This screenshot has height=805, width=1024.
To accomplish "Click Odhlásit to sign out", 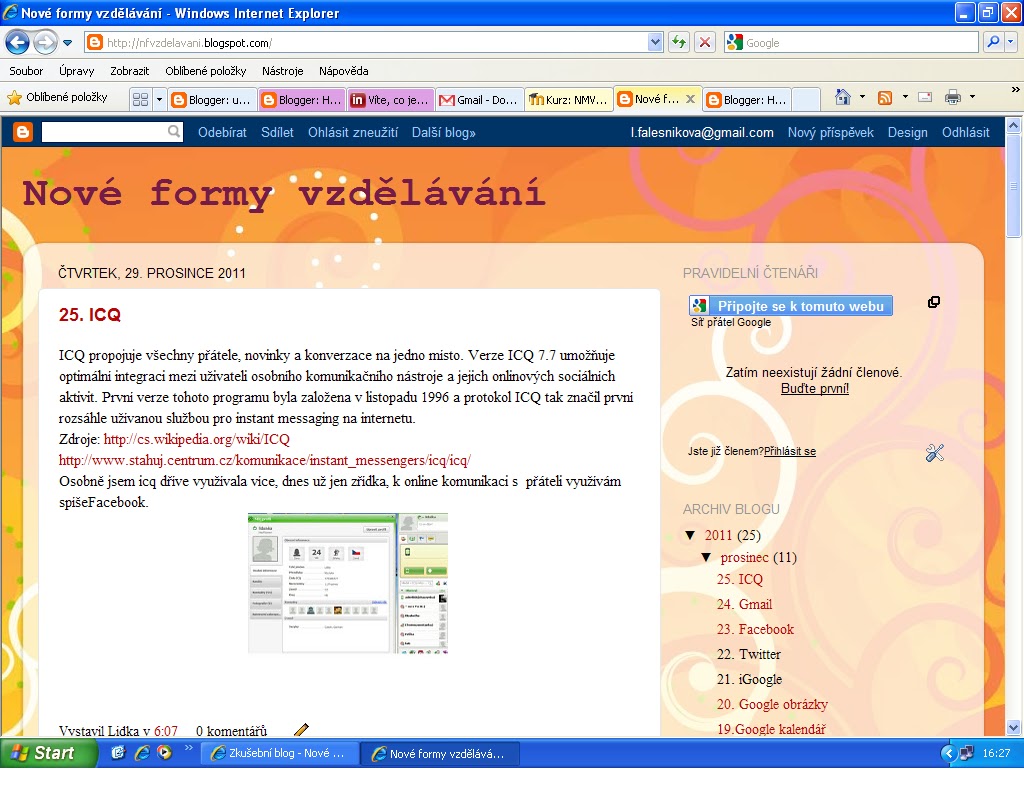I will 965,133.
